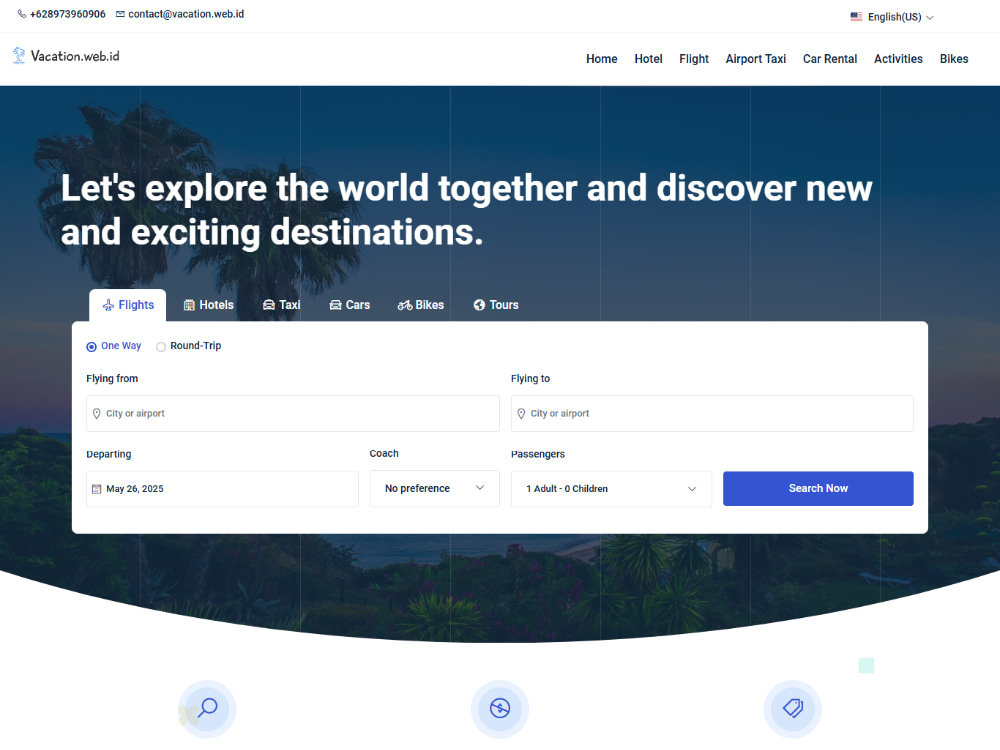Viewport: 1000px width, 750px height.
Task: Focus the Flying to city field
Action: (x=712, y=414)
